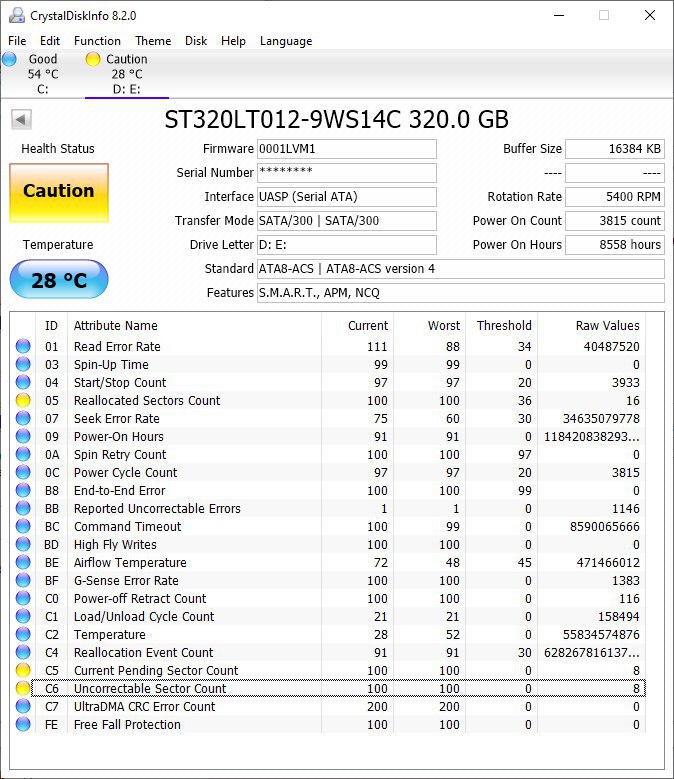The width and height of the screenshot is (674, 779).
Task: Click the blue status icon for Power-On Hours row
Action: (x=23, y=436)
